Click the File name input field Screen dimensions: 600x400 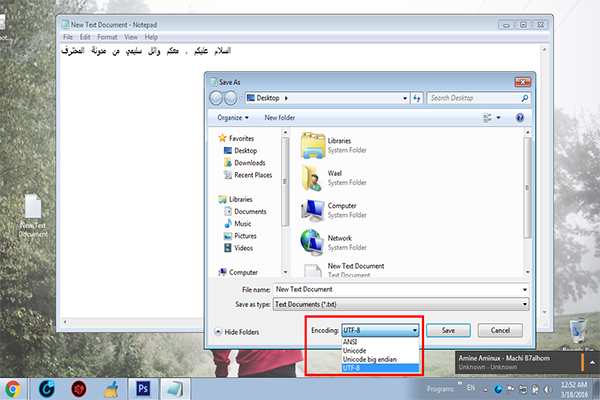click(x=400, y=289)
